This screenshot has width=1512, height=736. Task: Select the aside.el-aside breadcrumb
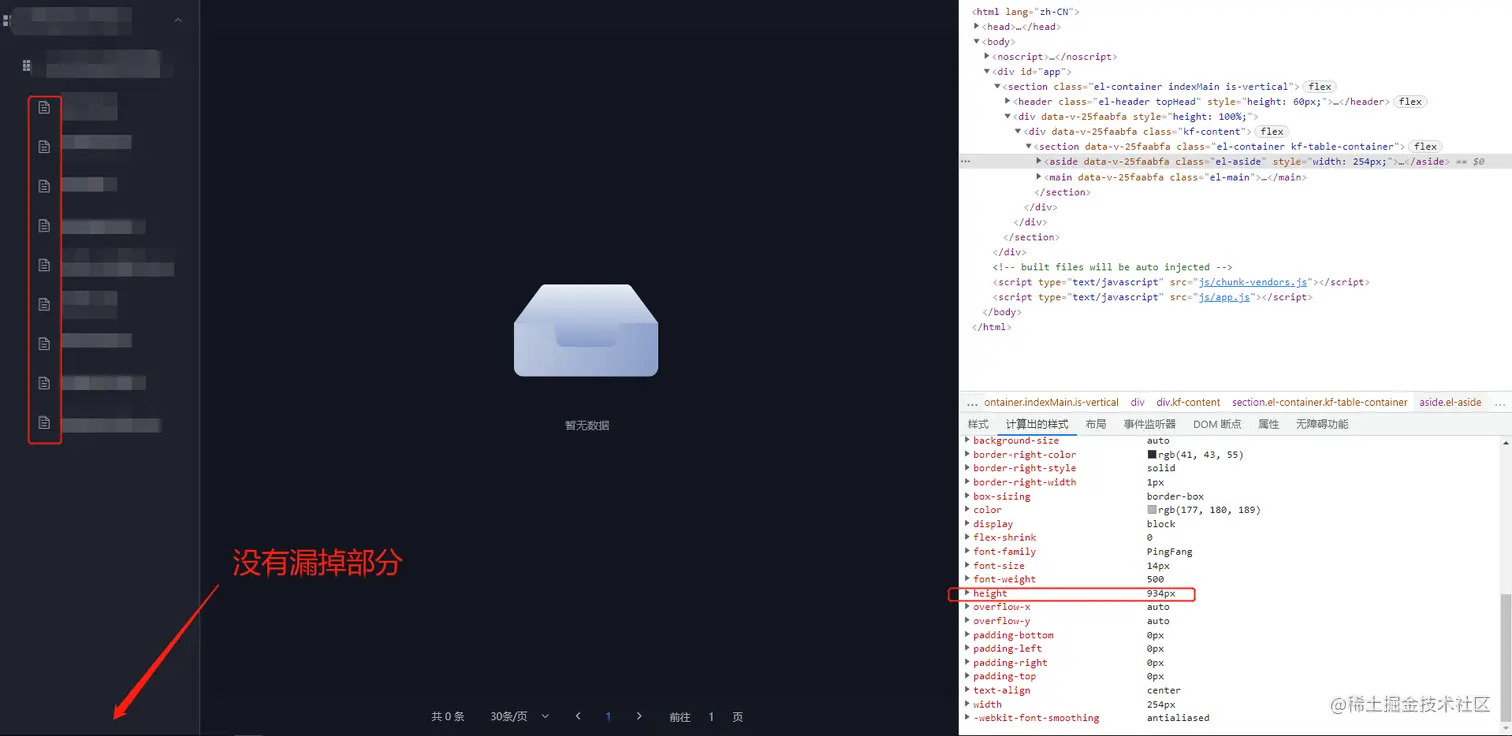click(x=1451, y=402)
